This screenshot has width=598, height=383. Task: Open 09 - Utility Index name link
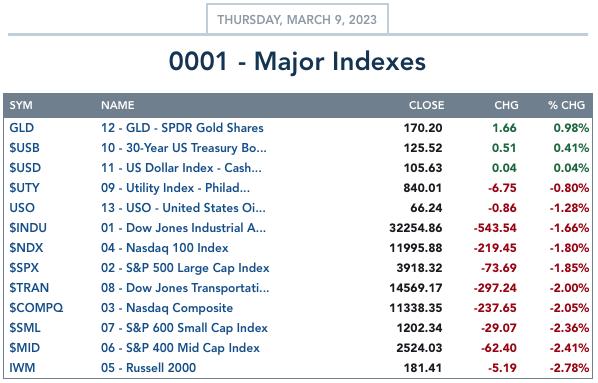pyautogui.click(x=175, y=188)
